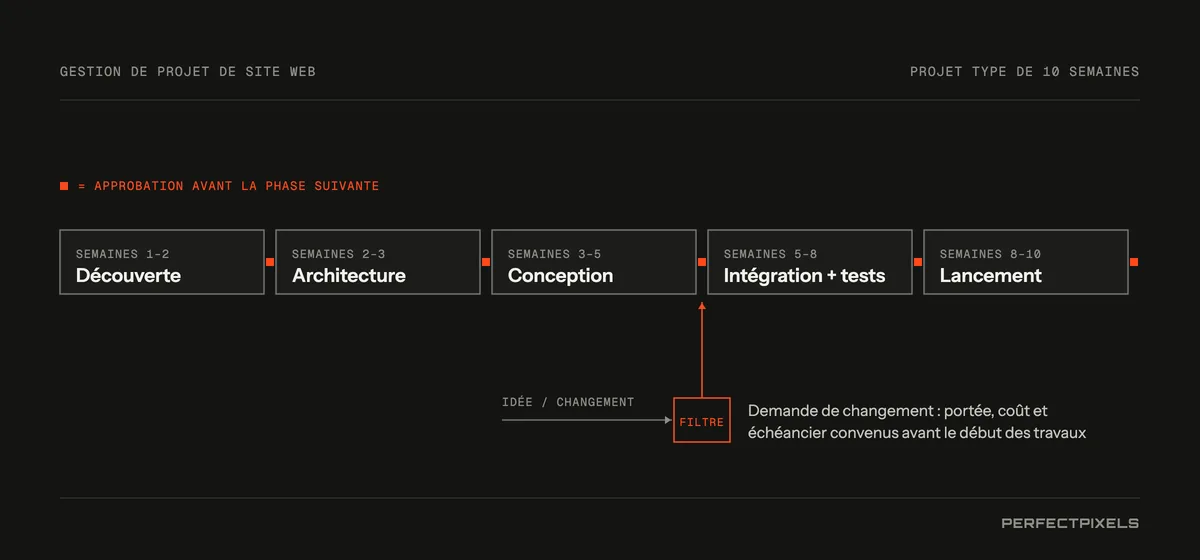This screenshot has height=560, width=1200.
Task: Click 'APPROBATION AVANT LA PHASE SUIVANTE' legend text
Action: click(236, 186)
